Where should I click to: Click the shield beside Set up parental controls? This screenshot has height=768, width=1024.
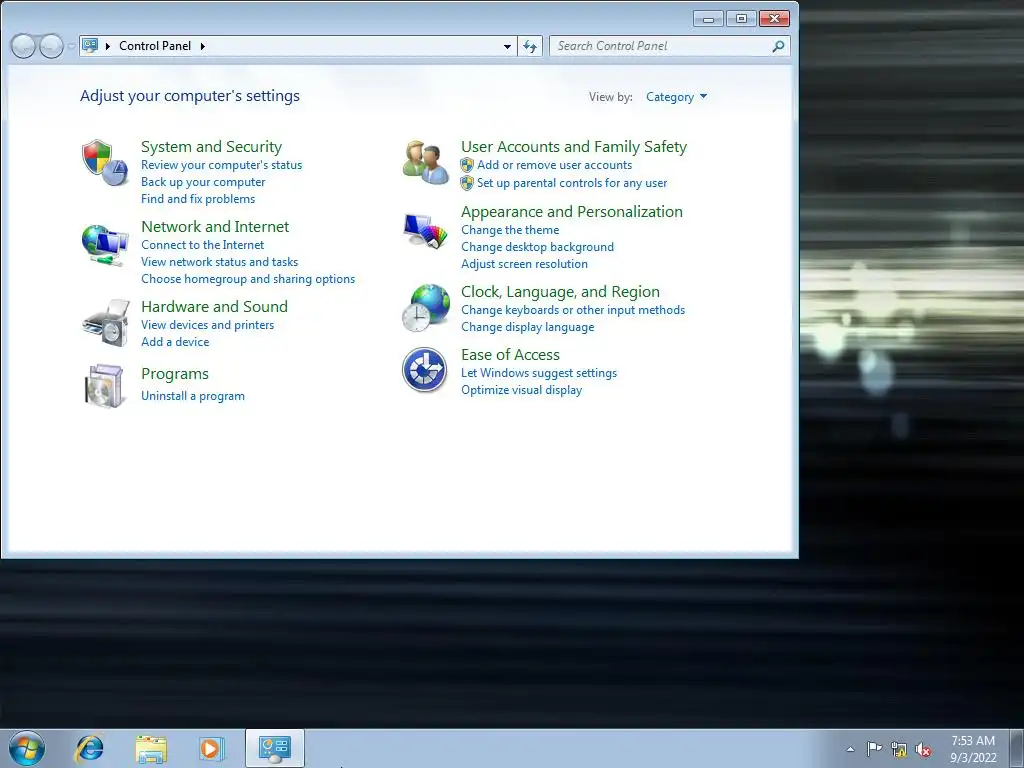(466, 183)
